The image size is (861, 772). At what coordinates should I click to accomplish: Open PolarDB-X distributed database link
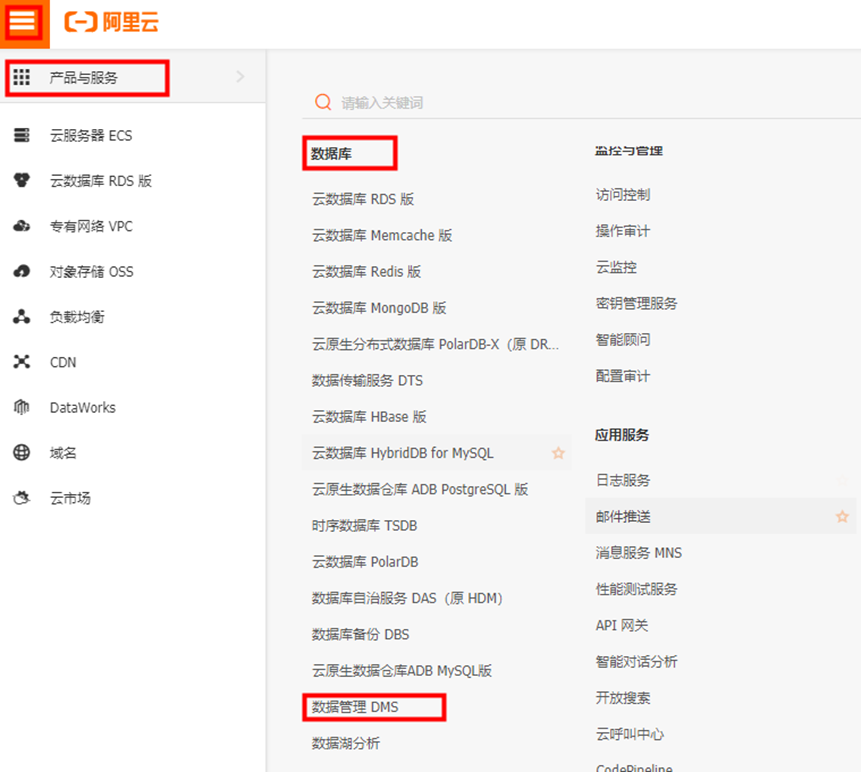point(435,344)
